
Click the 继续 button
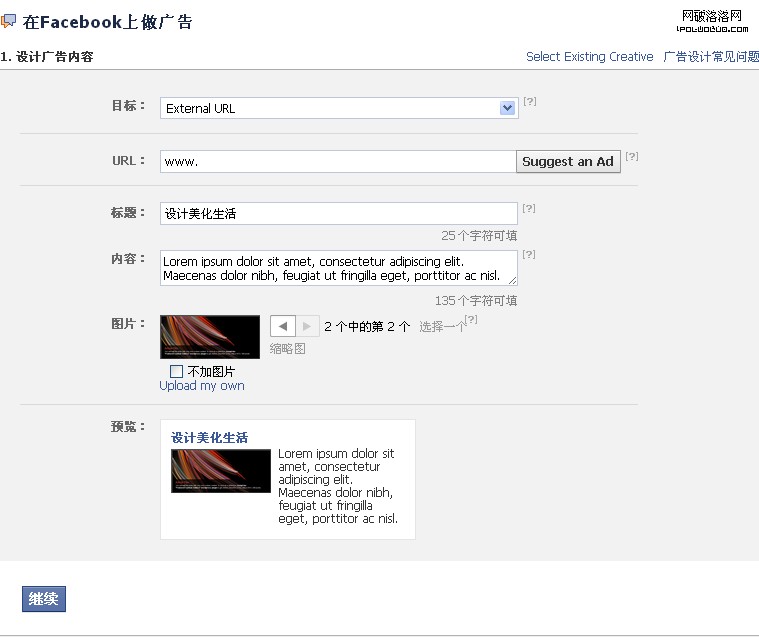[43, 599]
